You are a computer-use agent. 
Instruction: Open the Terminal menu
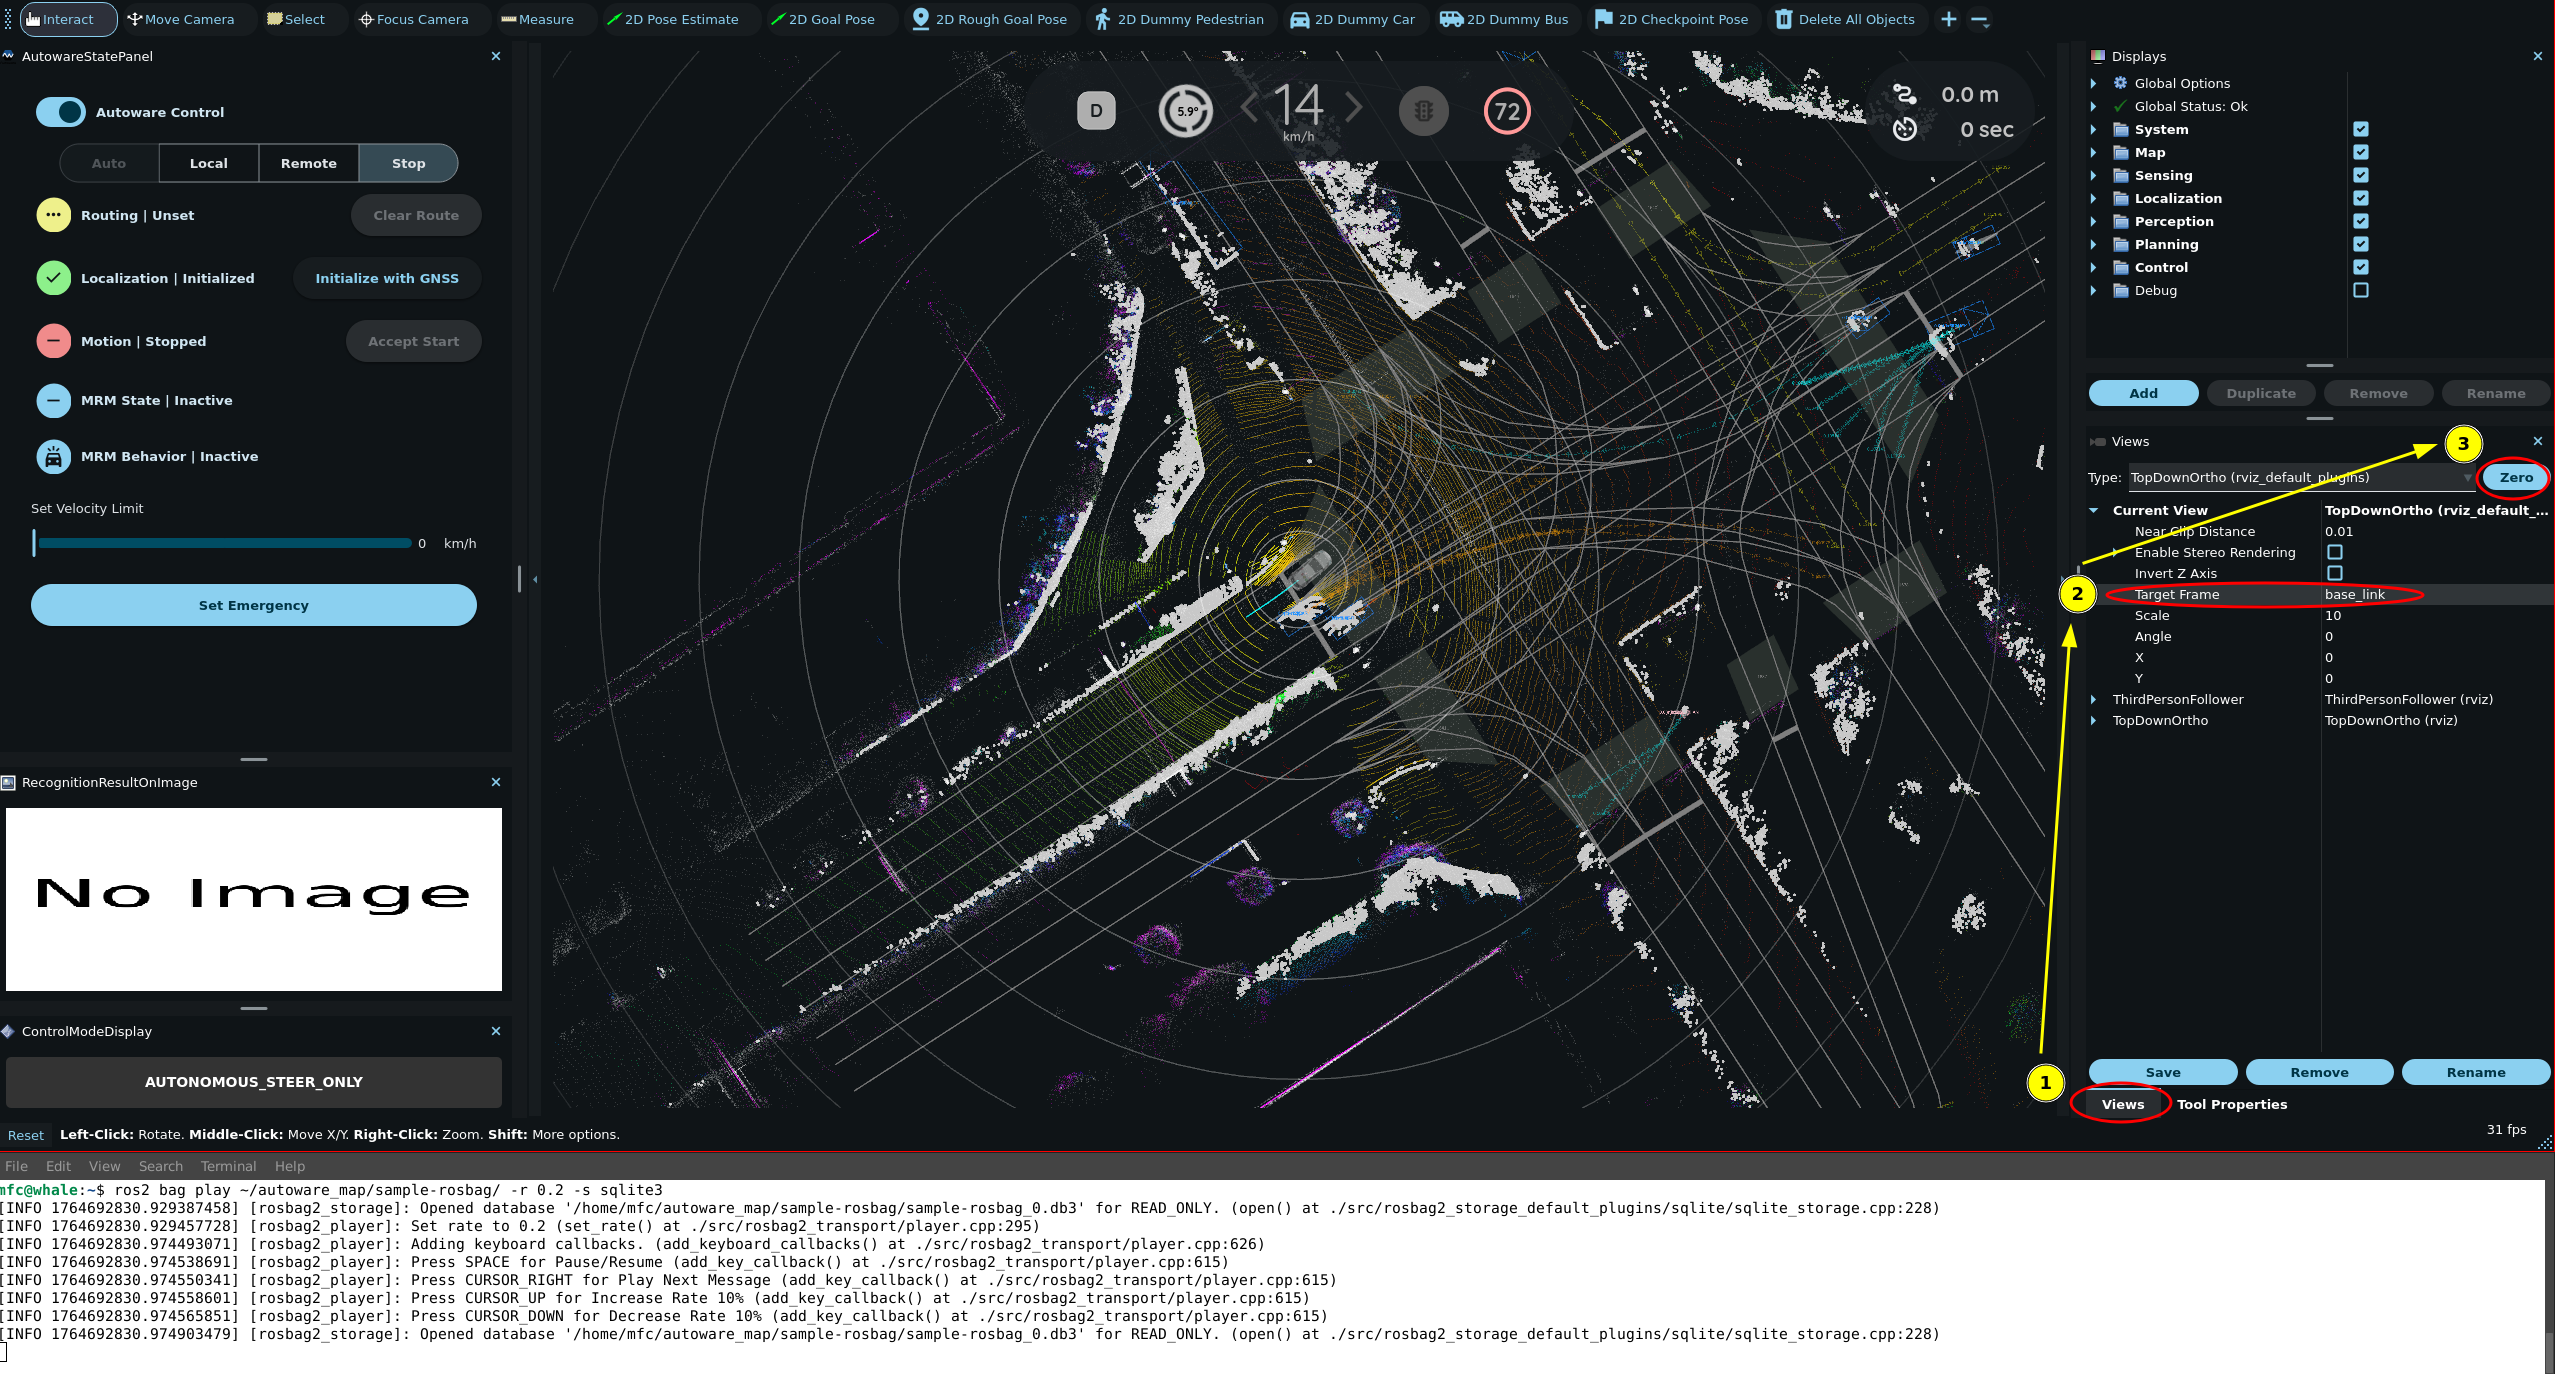click(228, 1166)
